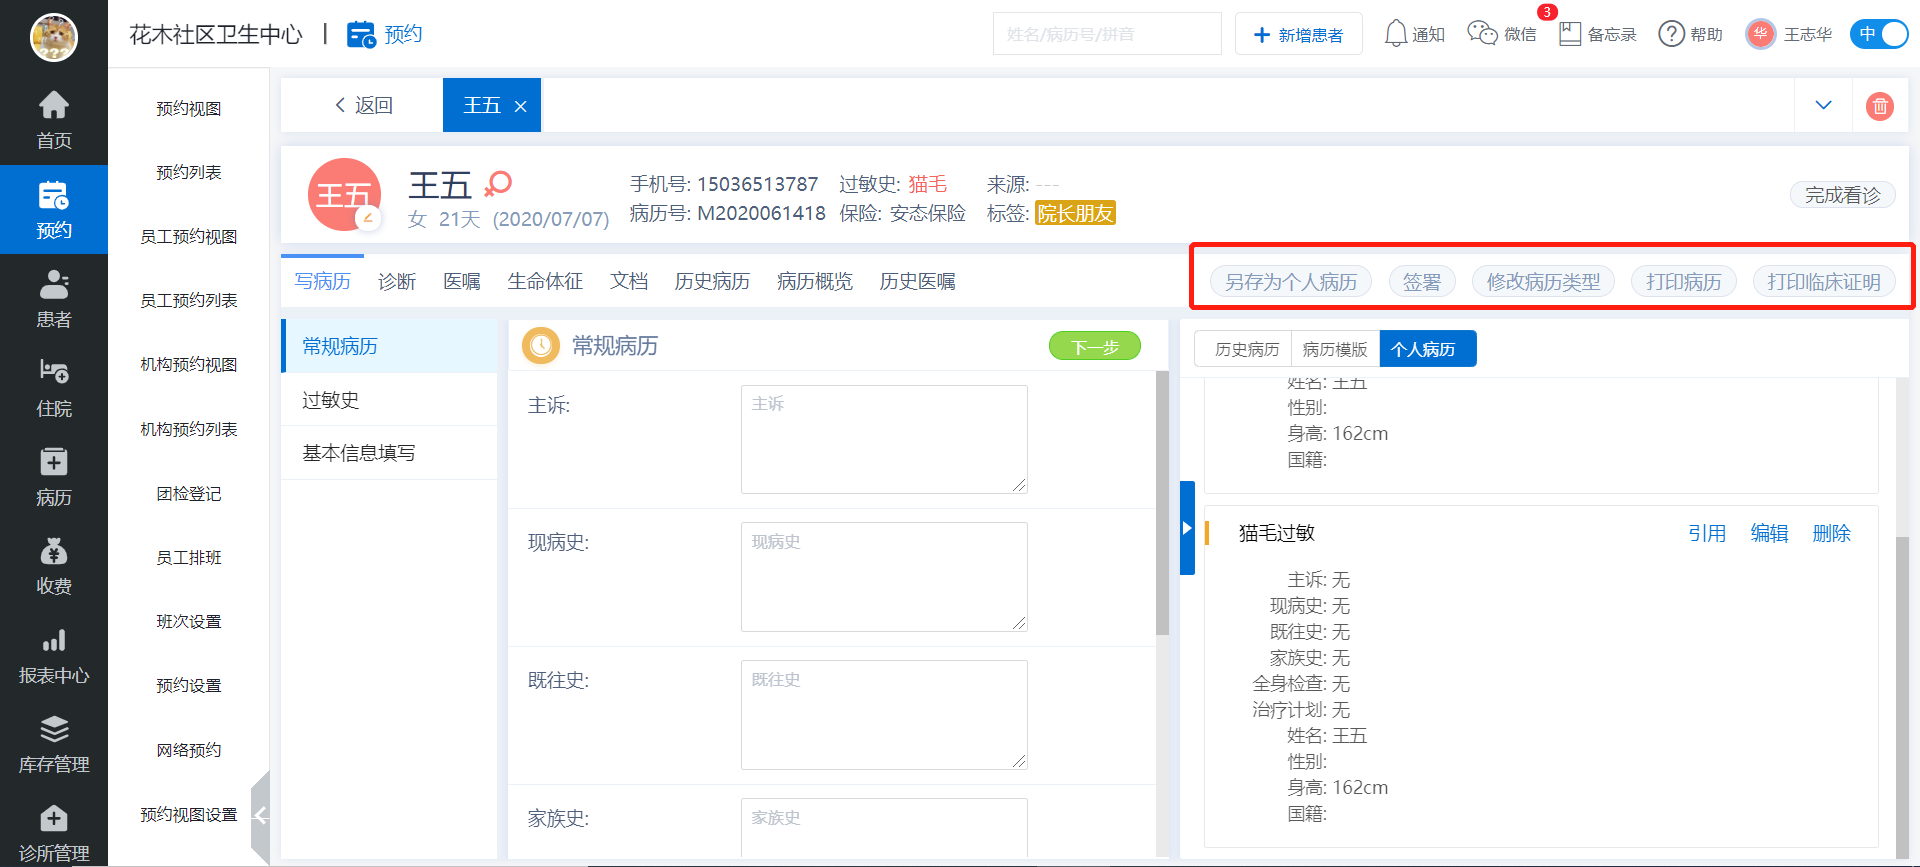Click 打印临床证明 button
The width and height of the screenshot is (1920, 867).
pos(1824,282)
